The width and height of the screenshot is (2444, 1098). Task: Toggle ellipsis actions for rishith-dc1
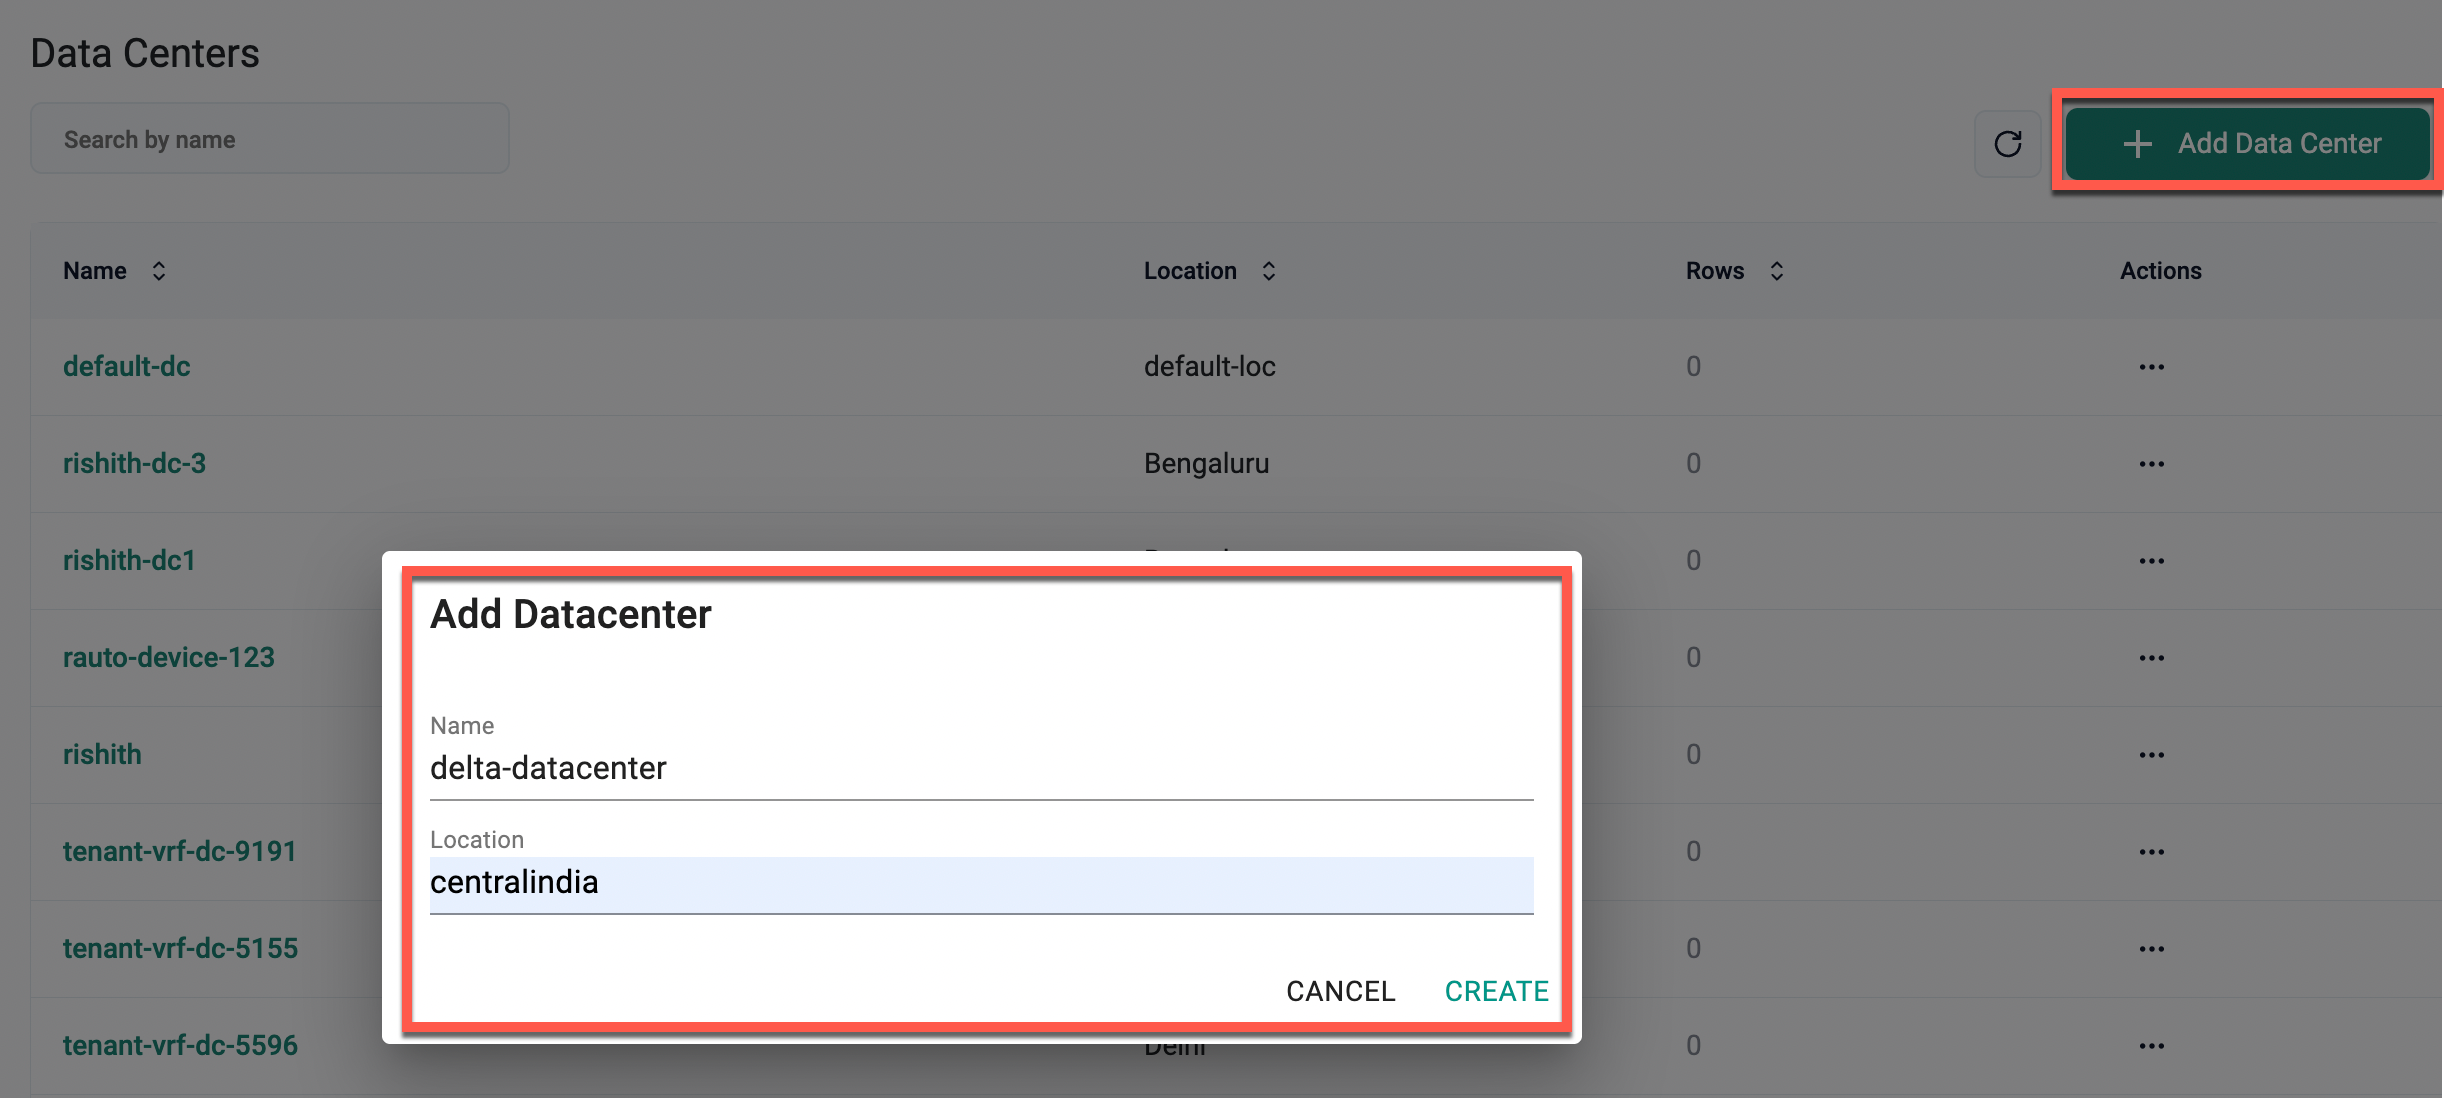pyautogui.click(x=2152, y=560)
